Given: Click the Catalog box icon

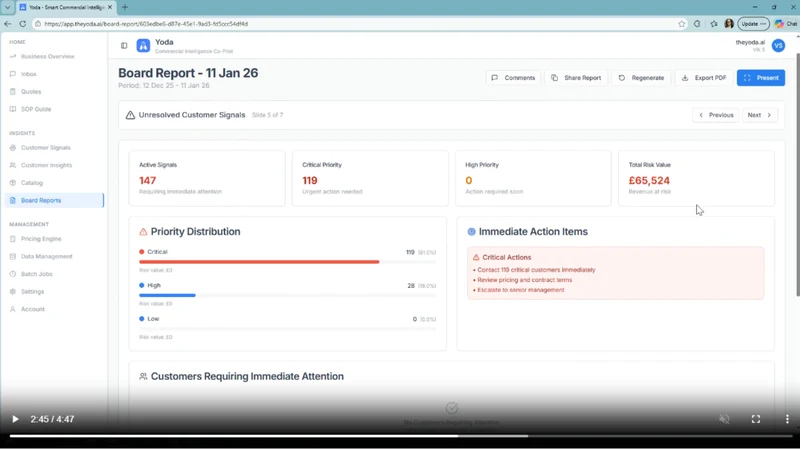Looking at the screenshot, I should pyautogui.click(x=13, y=183).
